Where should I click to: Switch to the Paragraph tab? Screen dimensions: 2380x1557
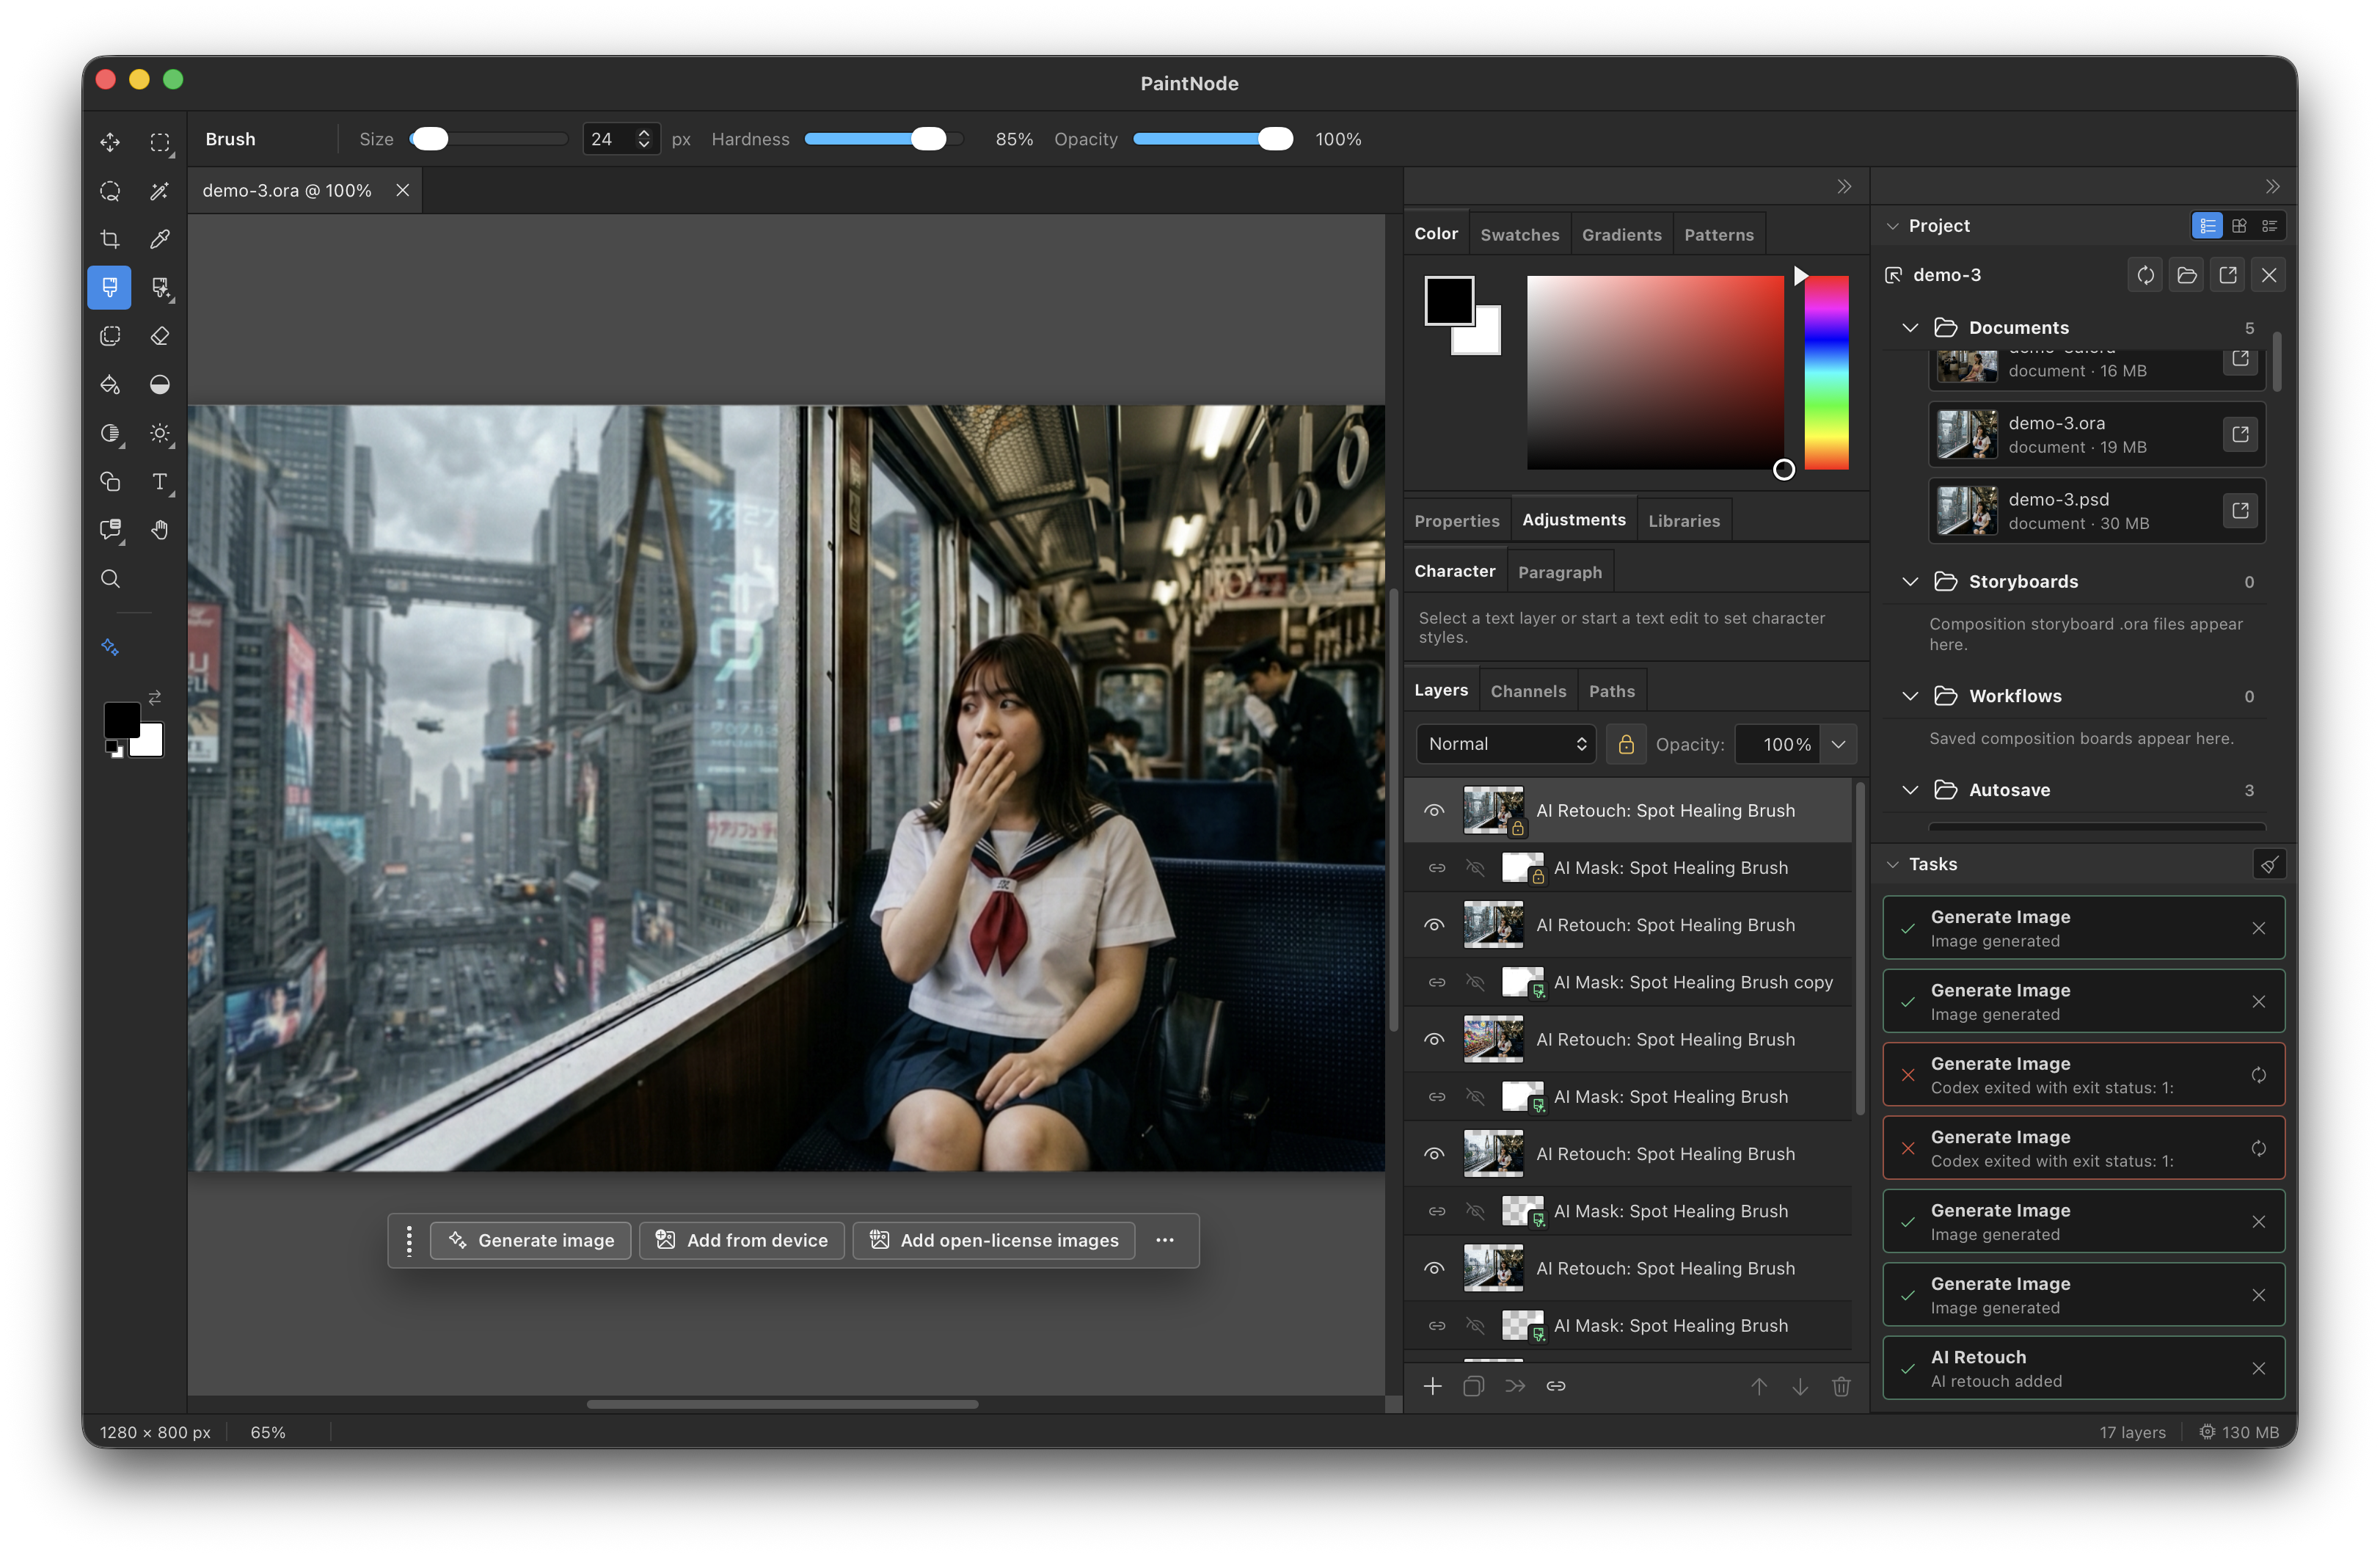[1559, 572]
